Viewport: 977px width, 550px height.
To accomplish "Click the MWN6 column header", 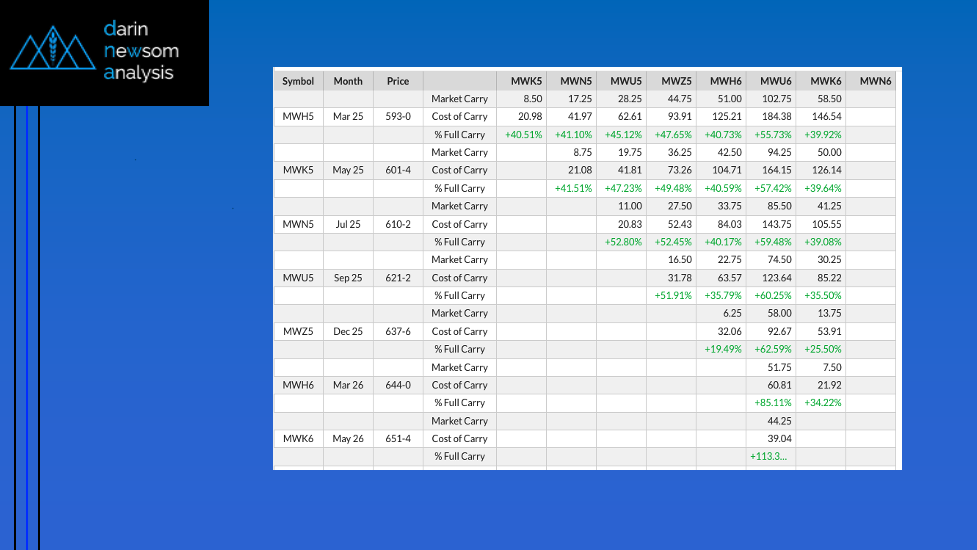I will [x=875, y=81].
